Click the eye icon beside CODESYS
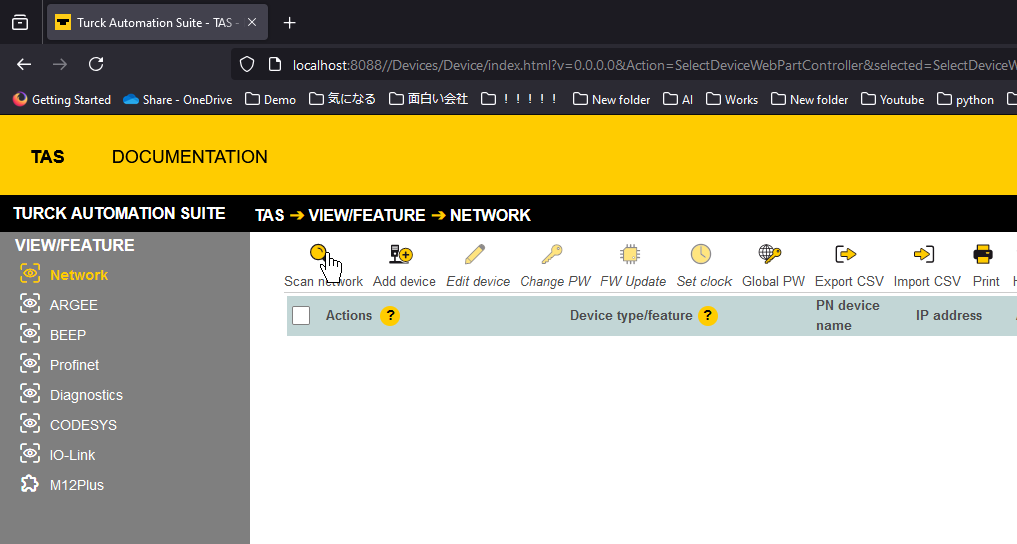This screenshot has width=1017, height=544. pos(30,423)
